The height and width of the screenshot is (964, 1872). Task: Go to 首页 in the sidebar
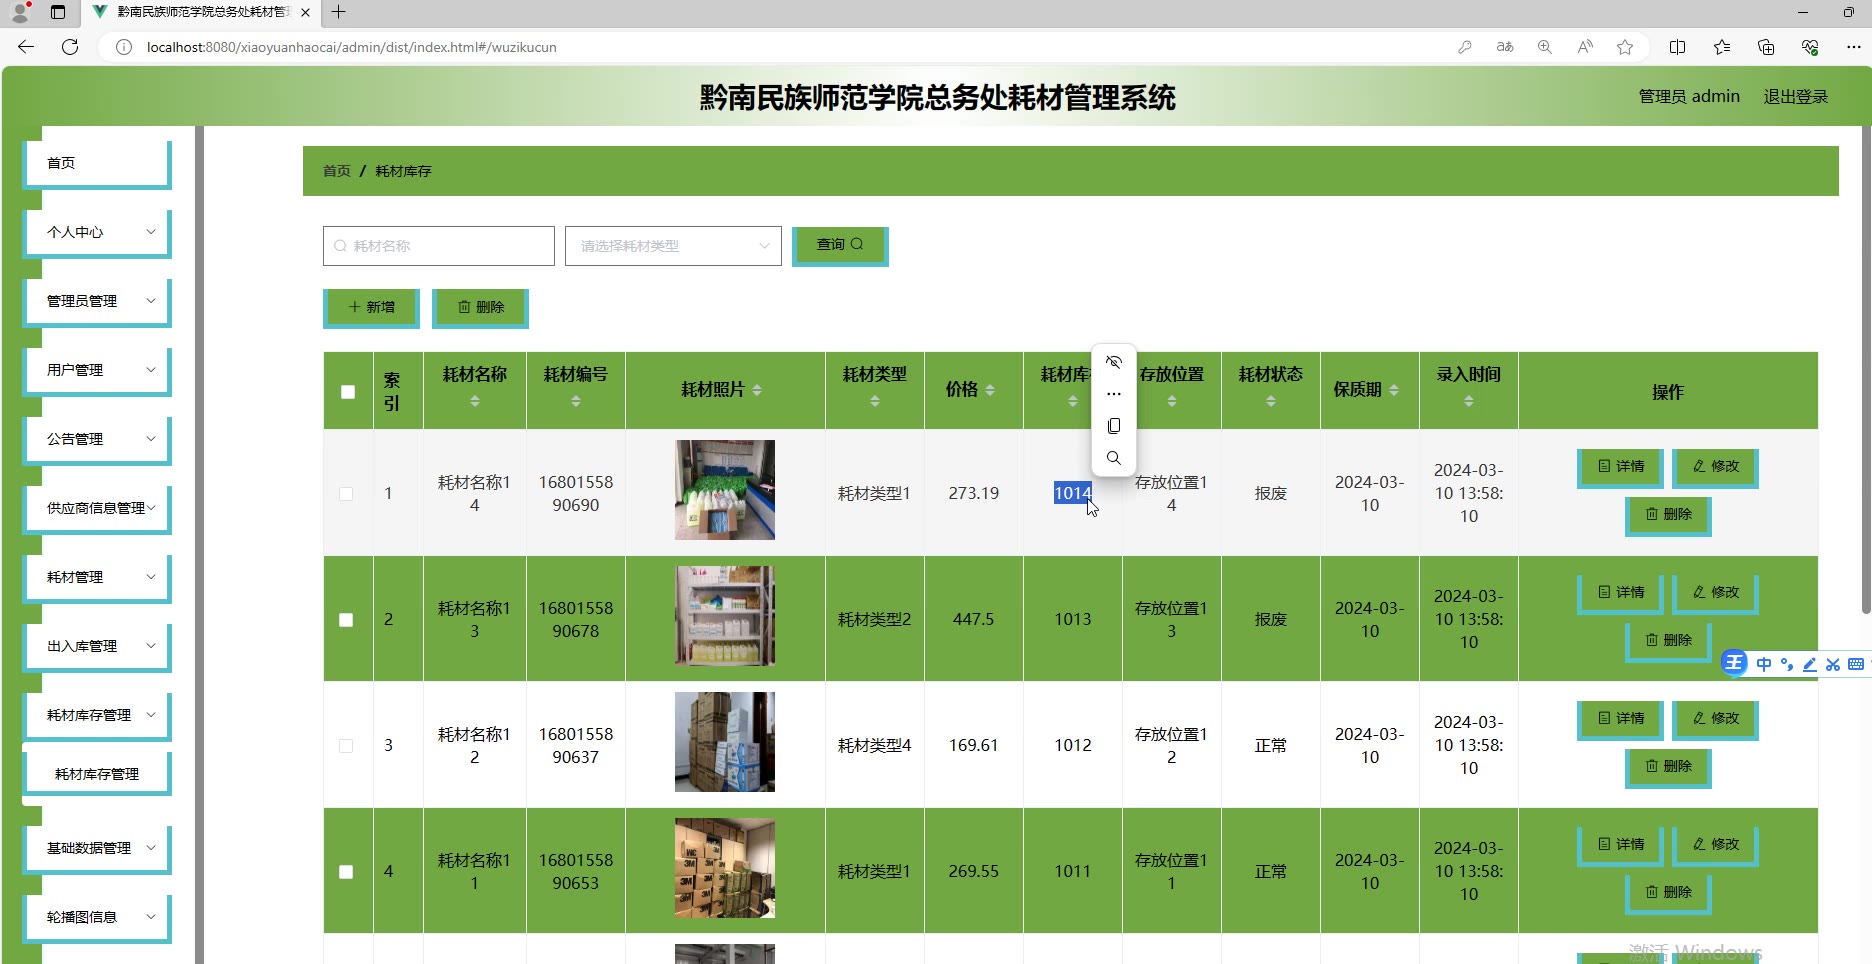coord(98,163)
